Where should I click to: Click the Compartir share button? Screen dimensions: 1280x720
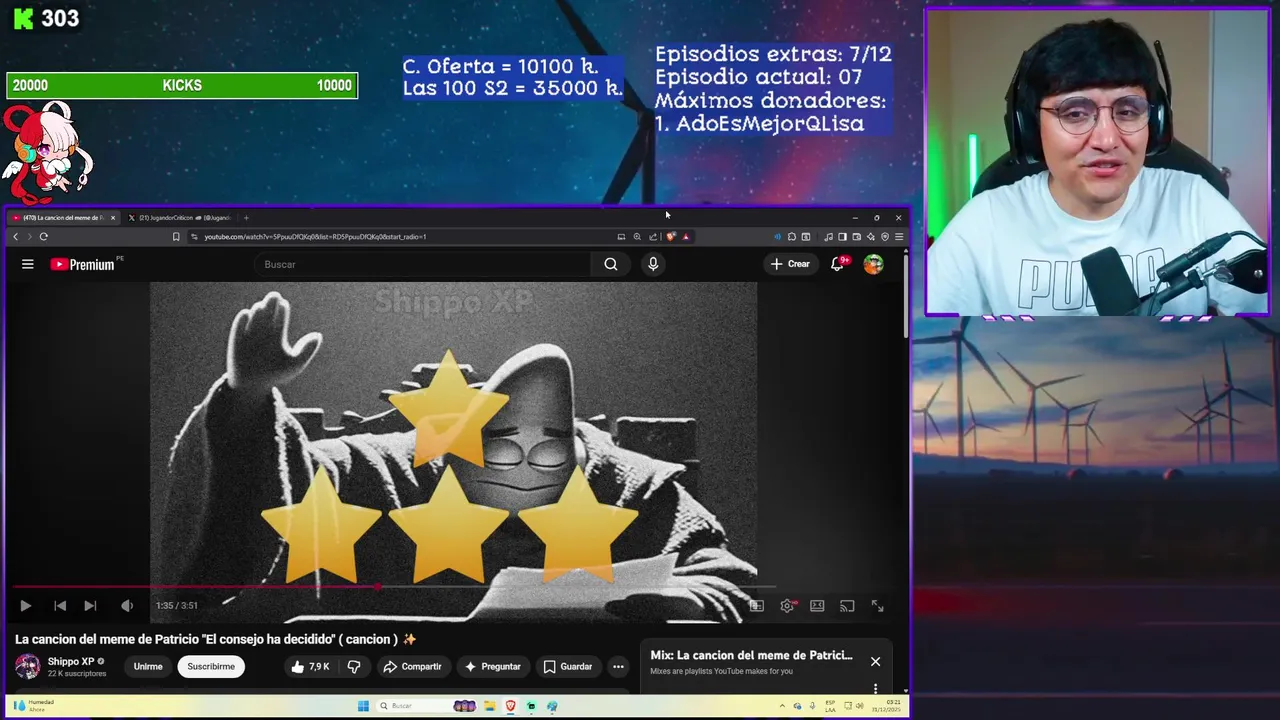point(413,667)
